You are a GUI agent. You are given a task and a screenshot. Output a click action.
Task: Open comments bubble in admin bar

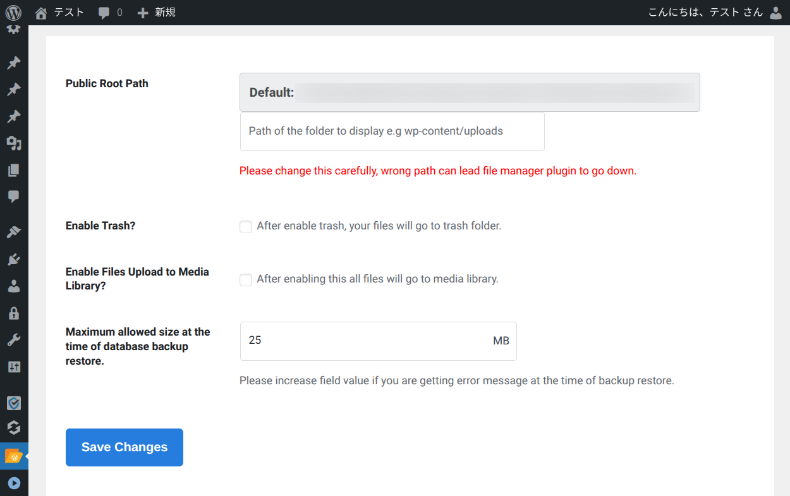coord(110,12)
